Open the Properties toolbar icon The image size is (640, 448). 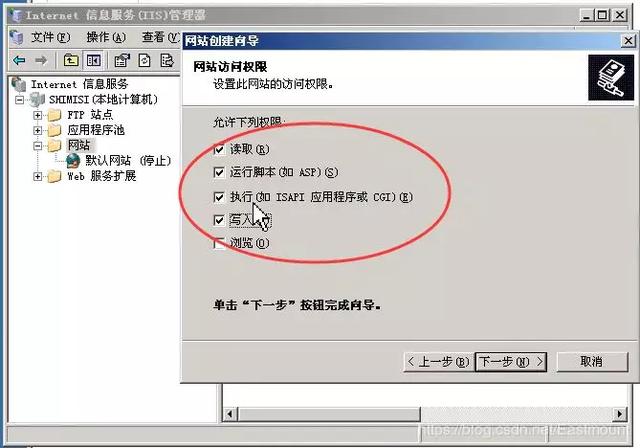coord(122,60)
